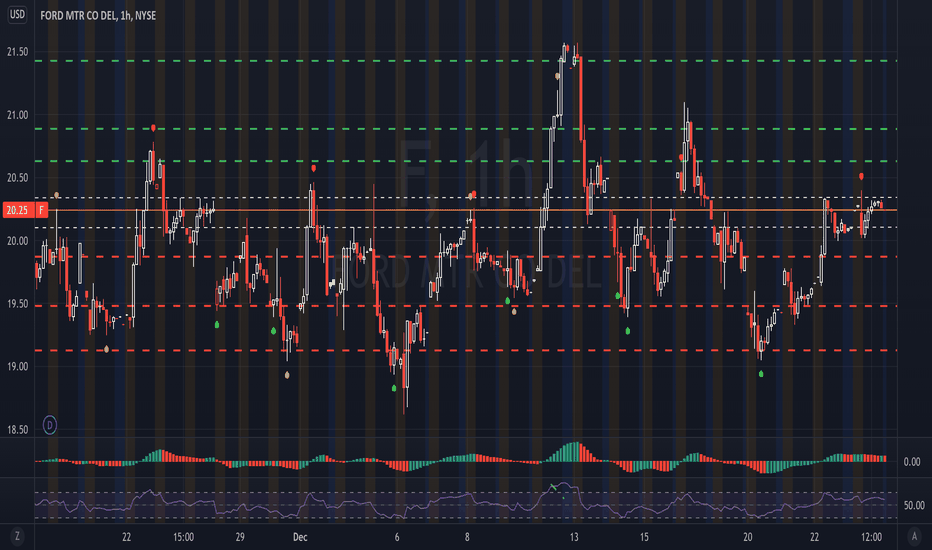The image size is (932, 550).
Task: Click the Dec label on the time axis
Action: coord(300,537)
